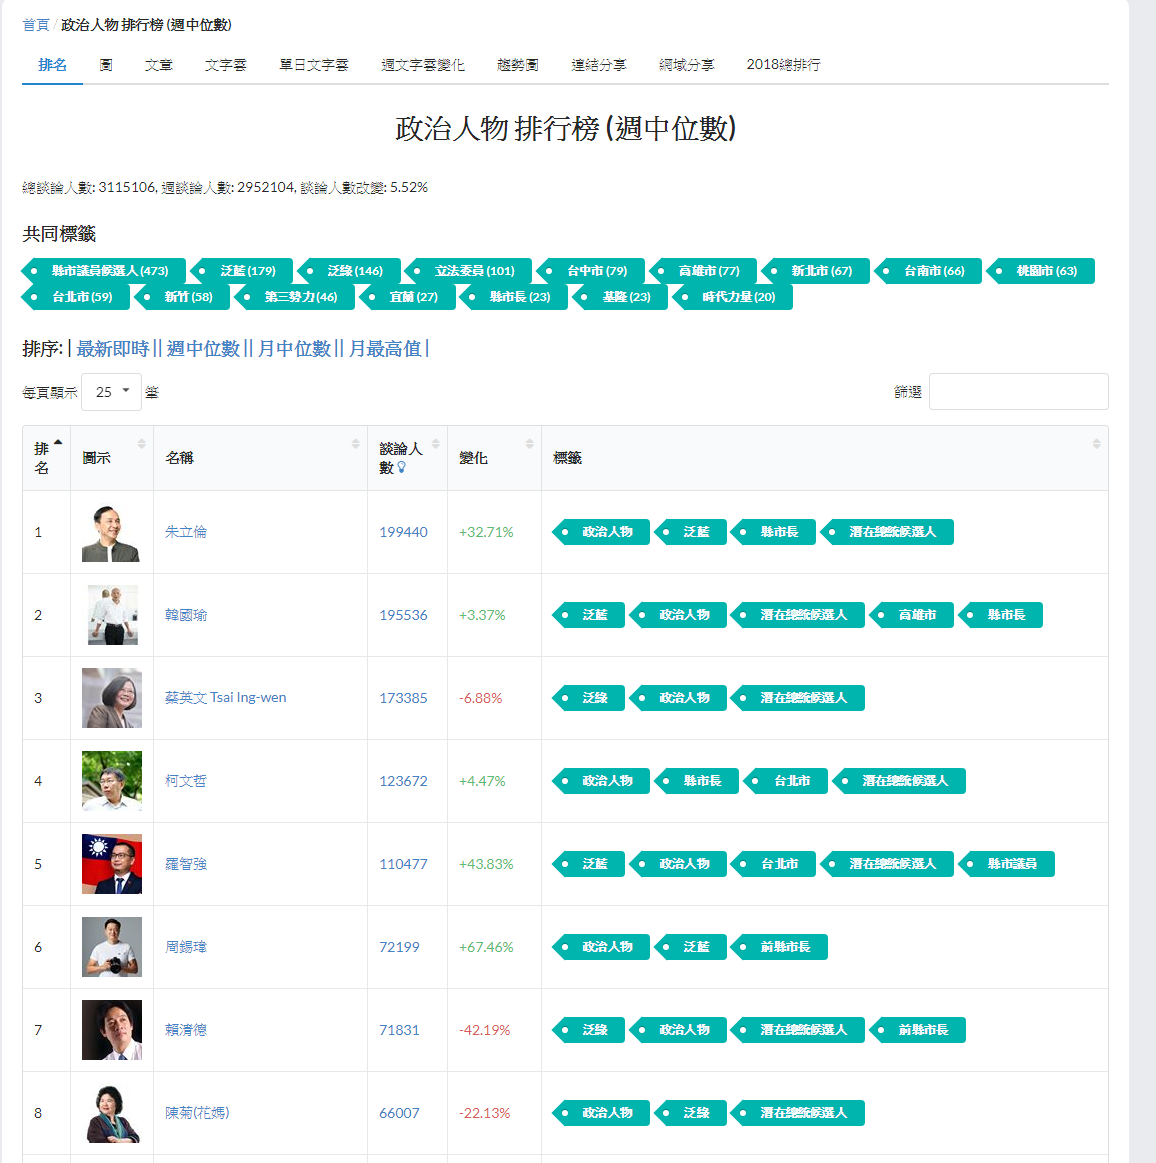Click 縣市議員 tag in 羅智強 row

tap(1006, 864)
